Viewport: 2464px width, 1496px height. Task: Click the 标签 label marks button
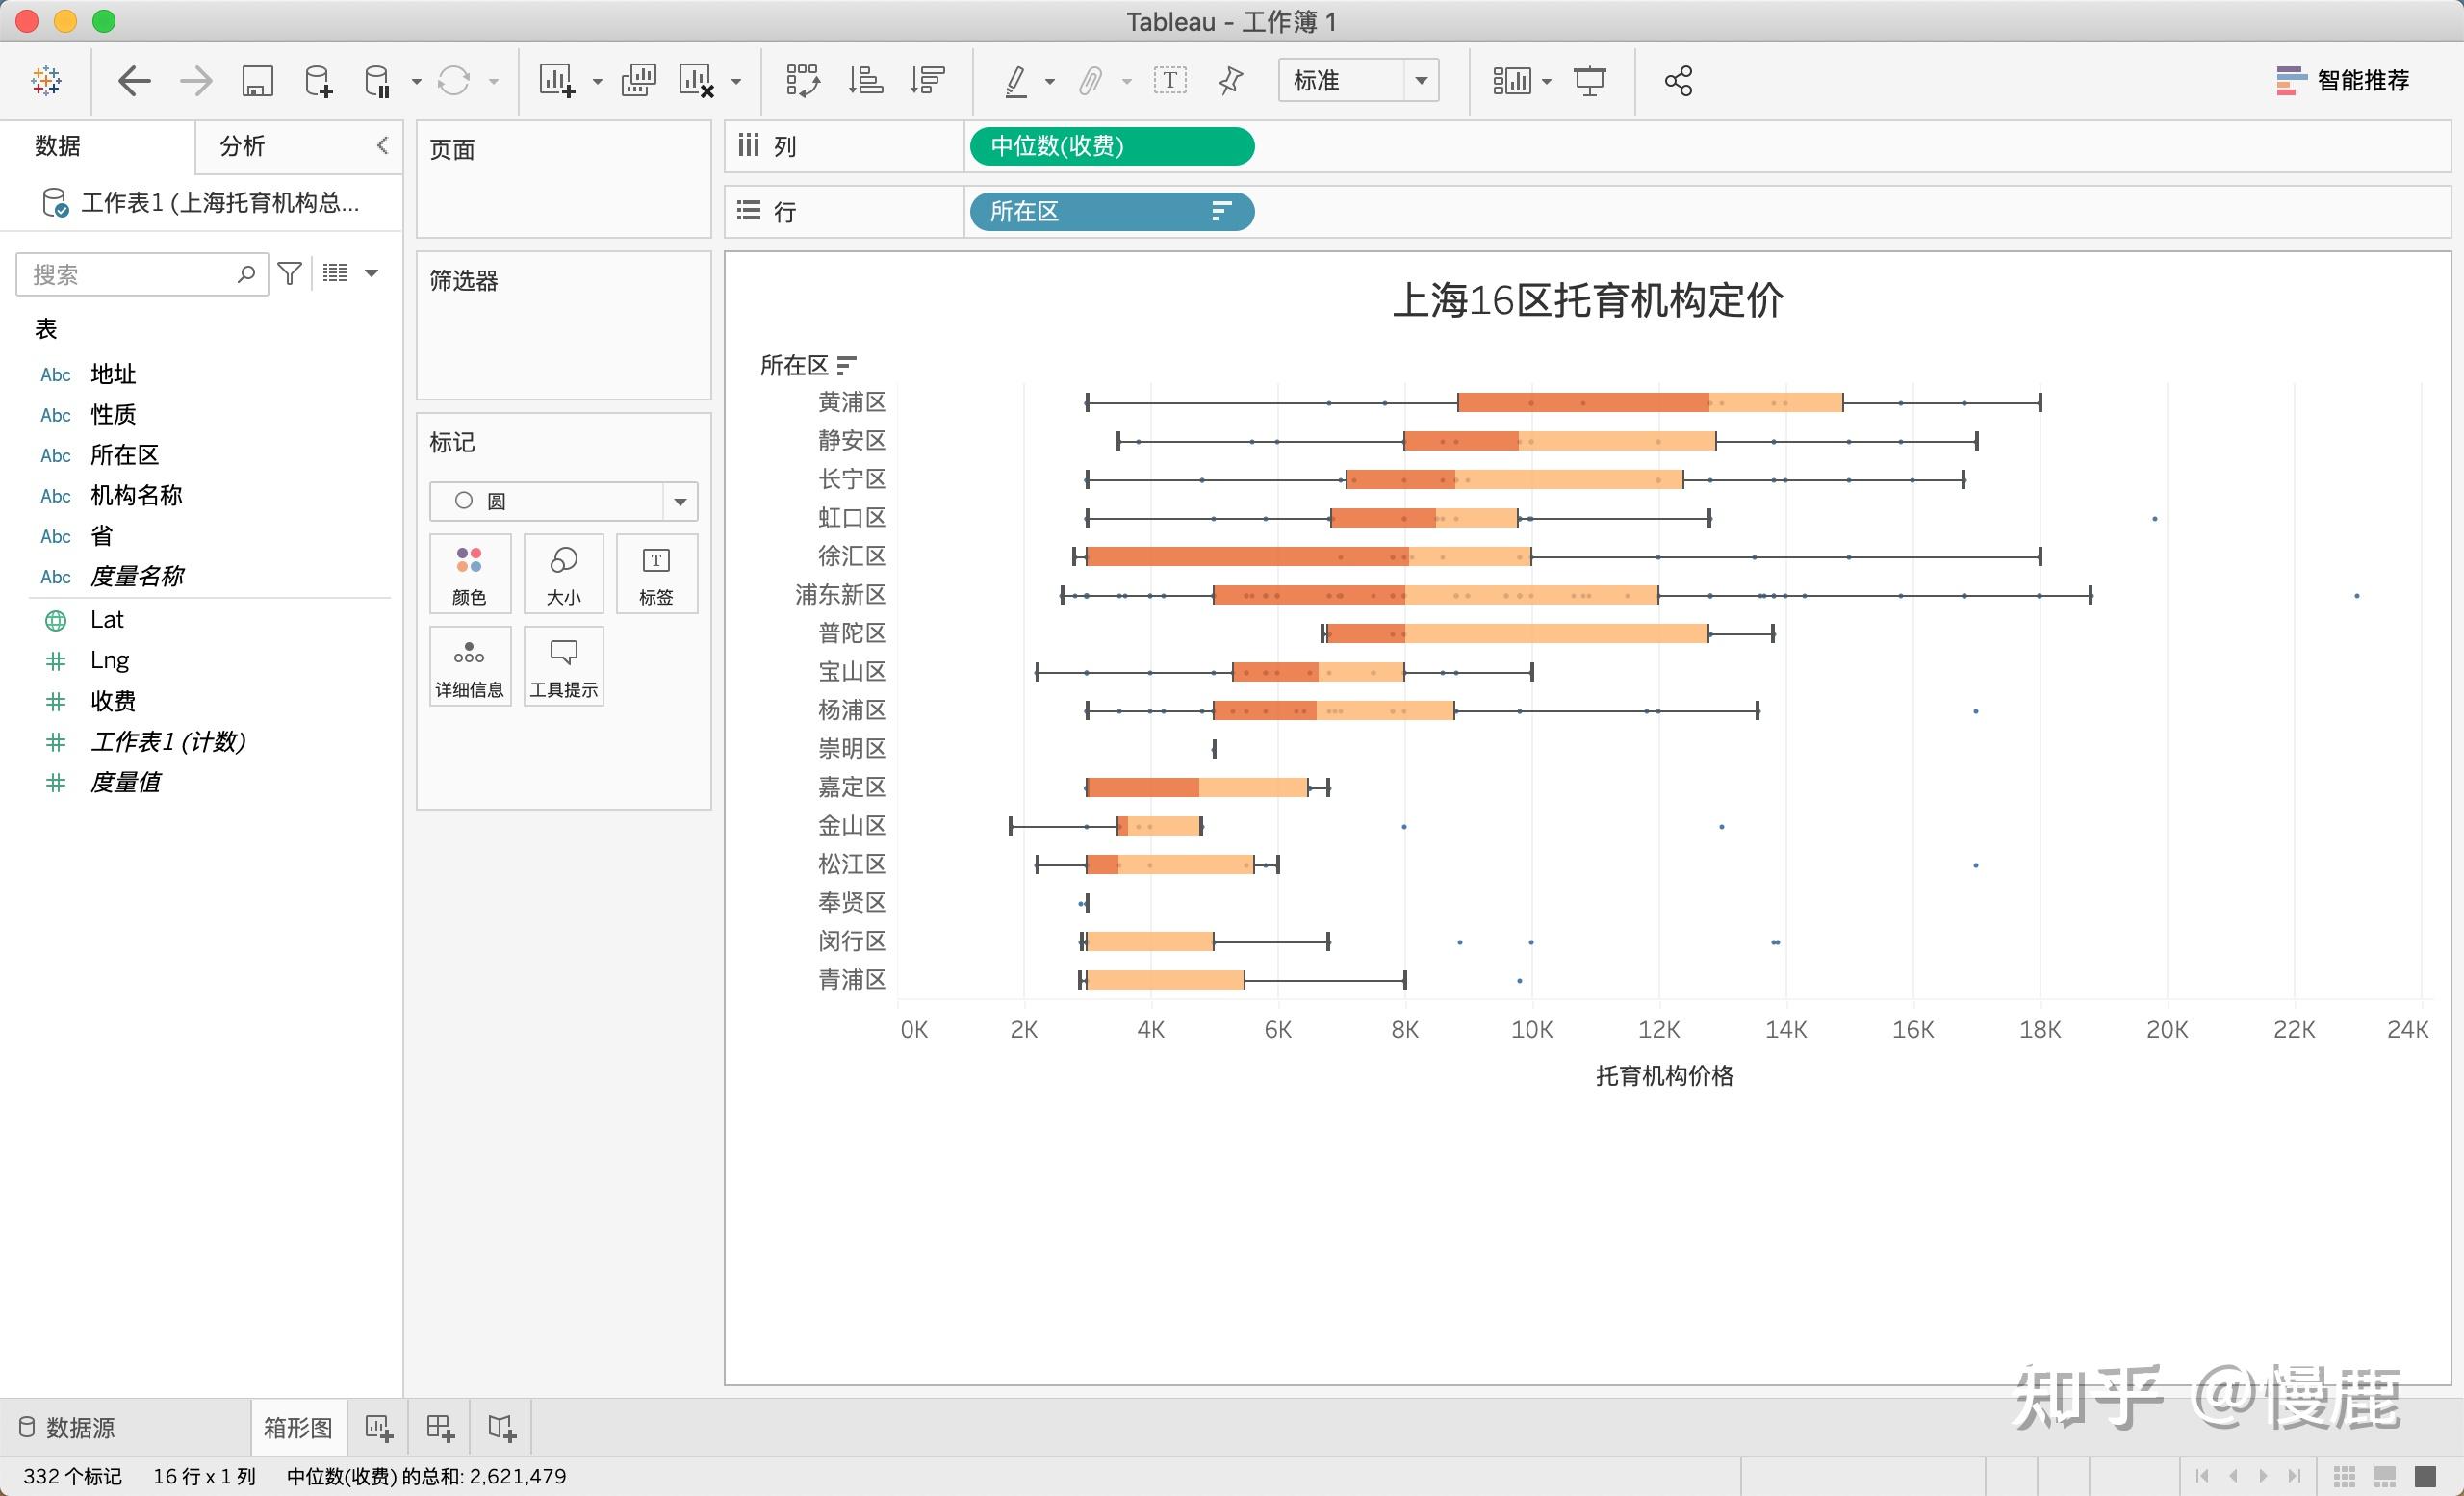pyautogui.click(x=656, y=574)
